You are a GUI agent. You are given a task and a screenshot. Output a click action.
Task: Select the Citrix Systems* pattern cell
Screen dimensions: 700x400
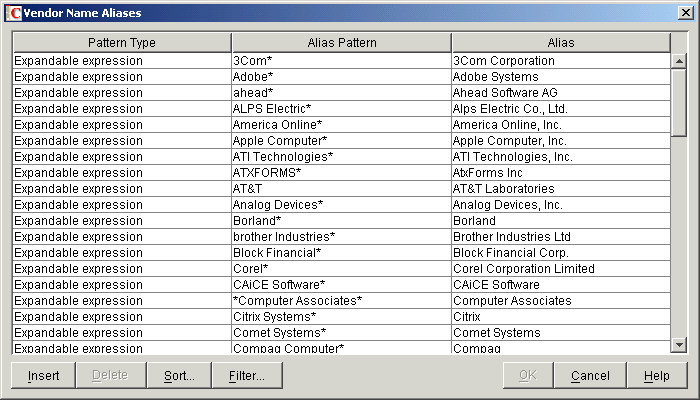341,317
